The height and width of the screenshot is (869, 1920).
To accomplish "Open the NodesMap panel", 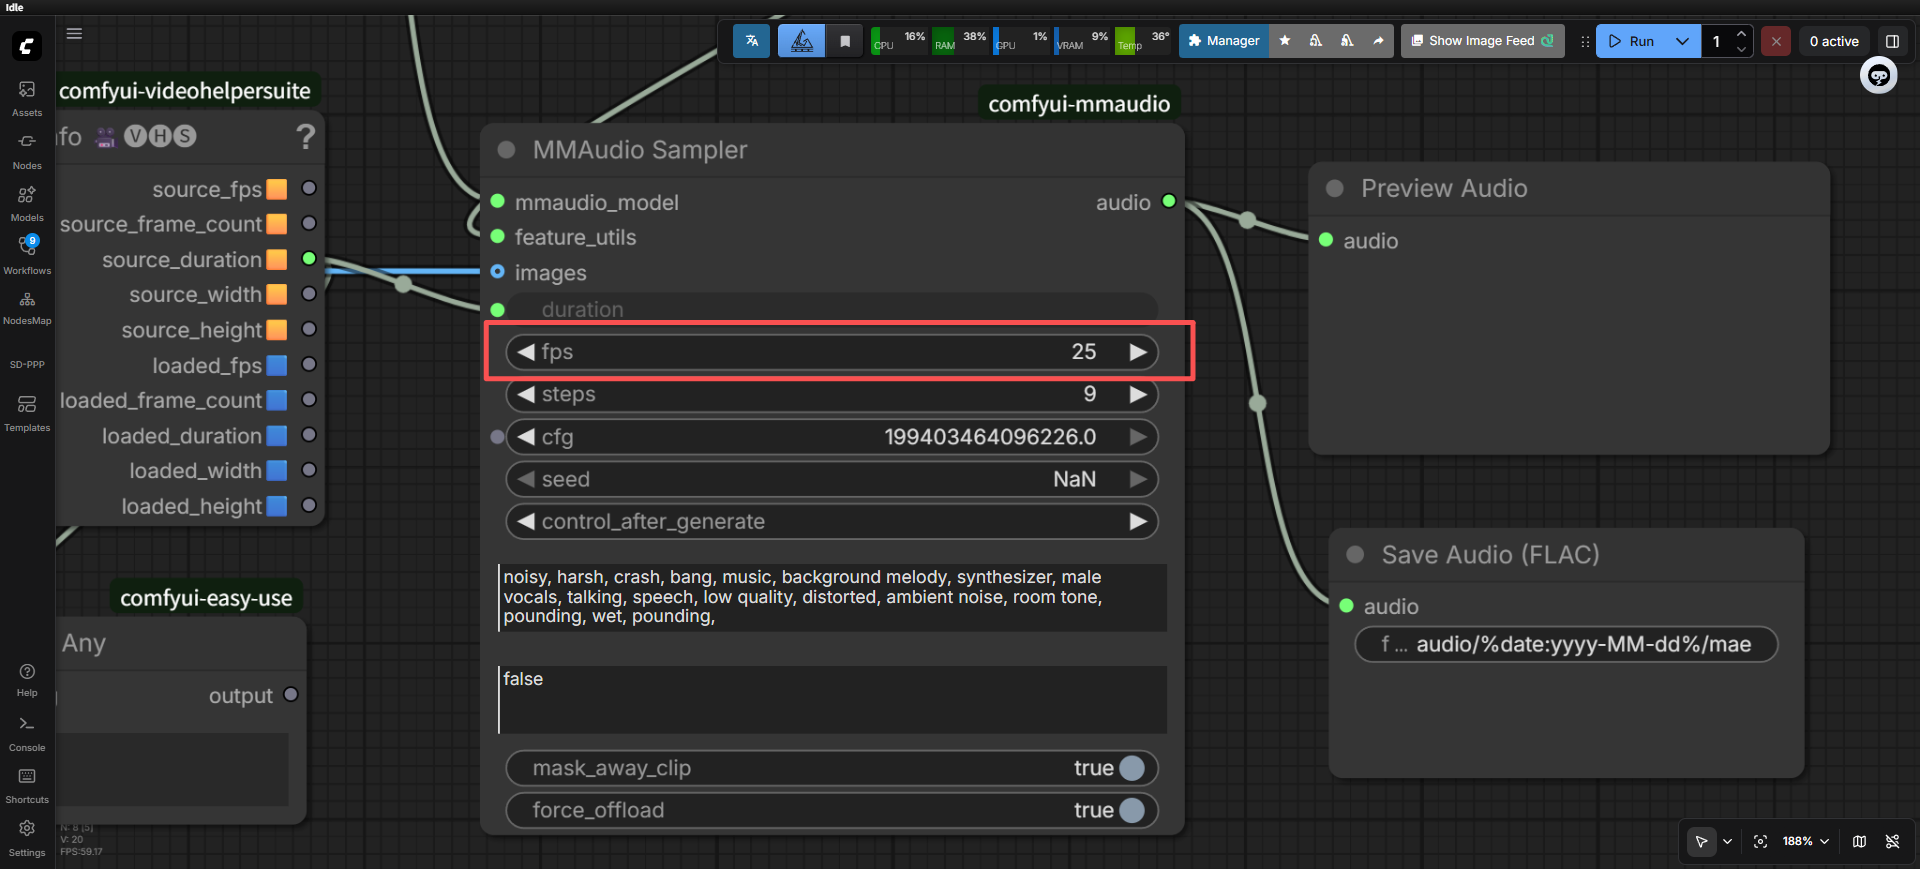I will [x=27, y=308].
